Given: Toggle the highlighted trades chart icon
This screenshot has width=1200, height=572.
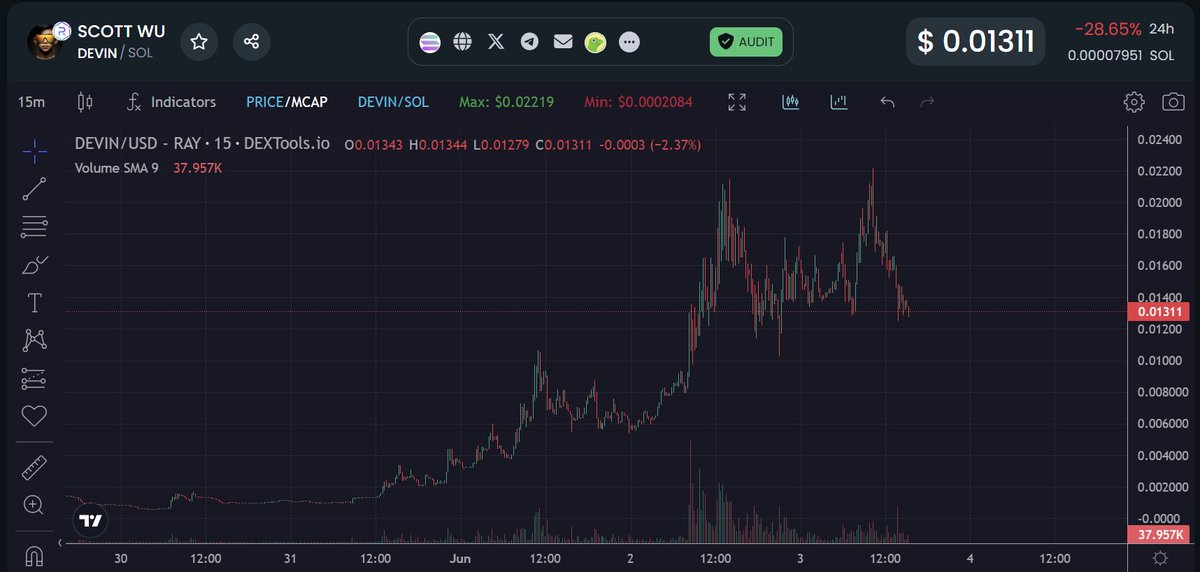Looking at the screenshot, I should coord(791,102).
